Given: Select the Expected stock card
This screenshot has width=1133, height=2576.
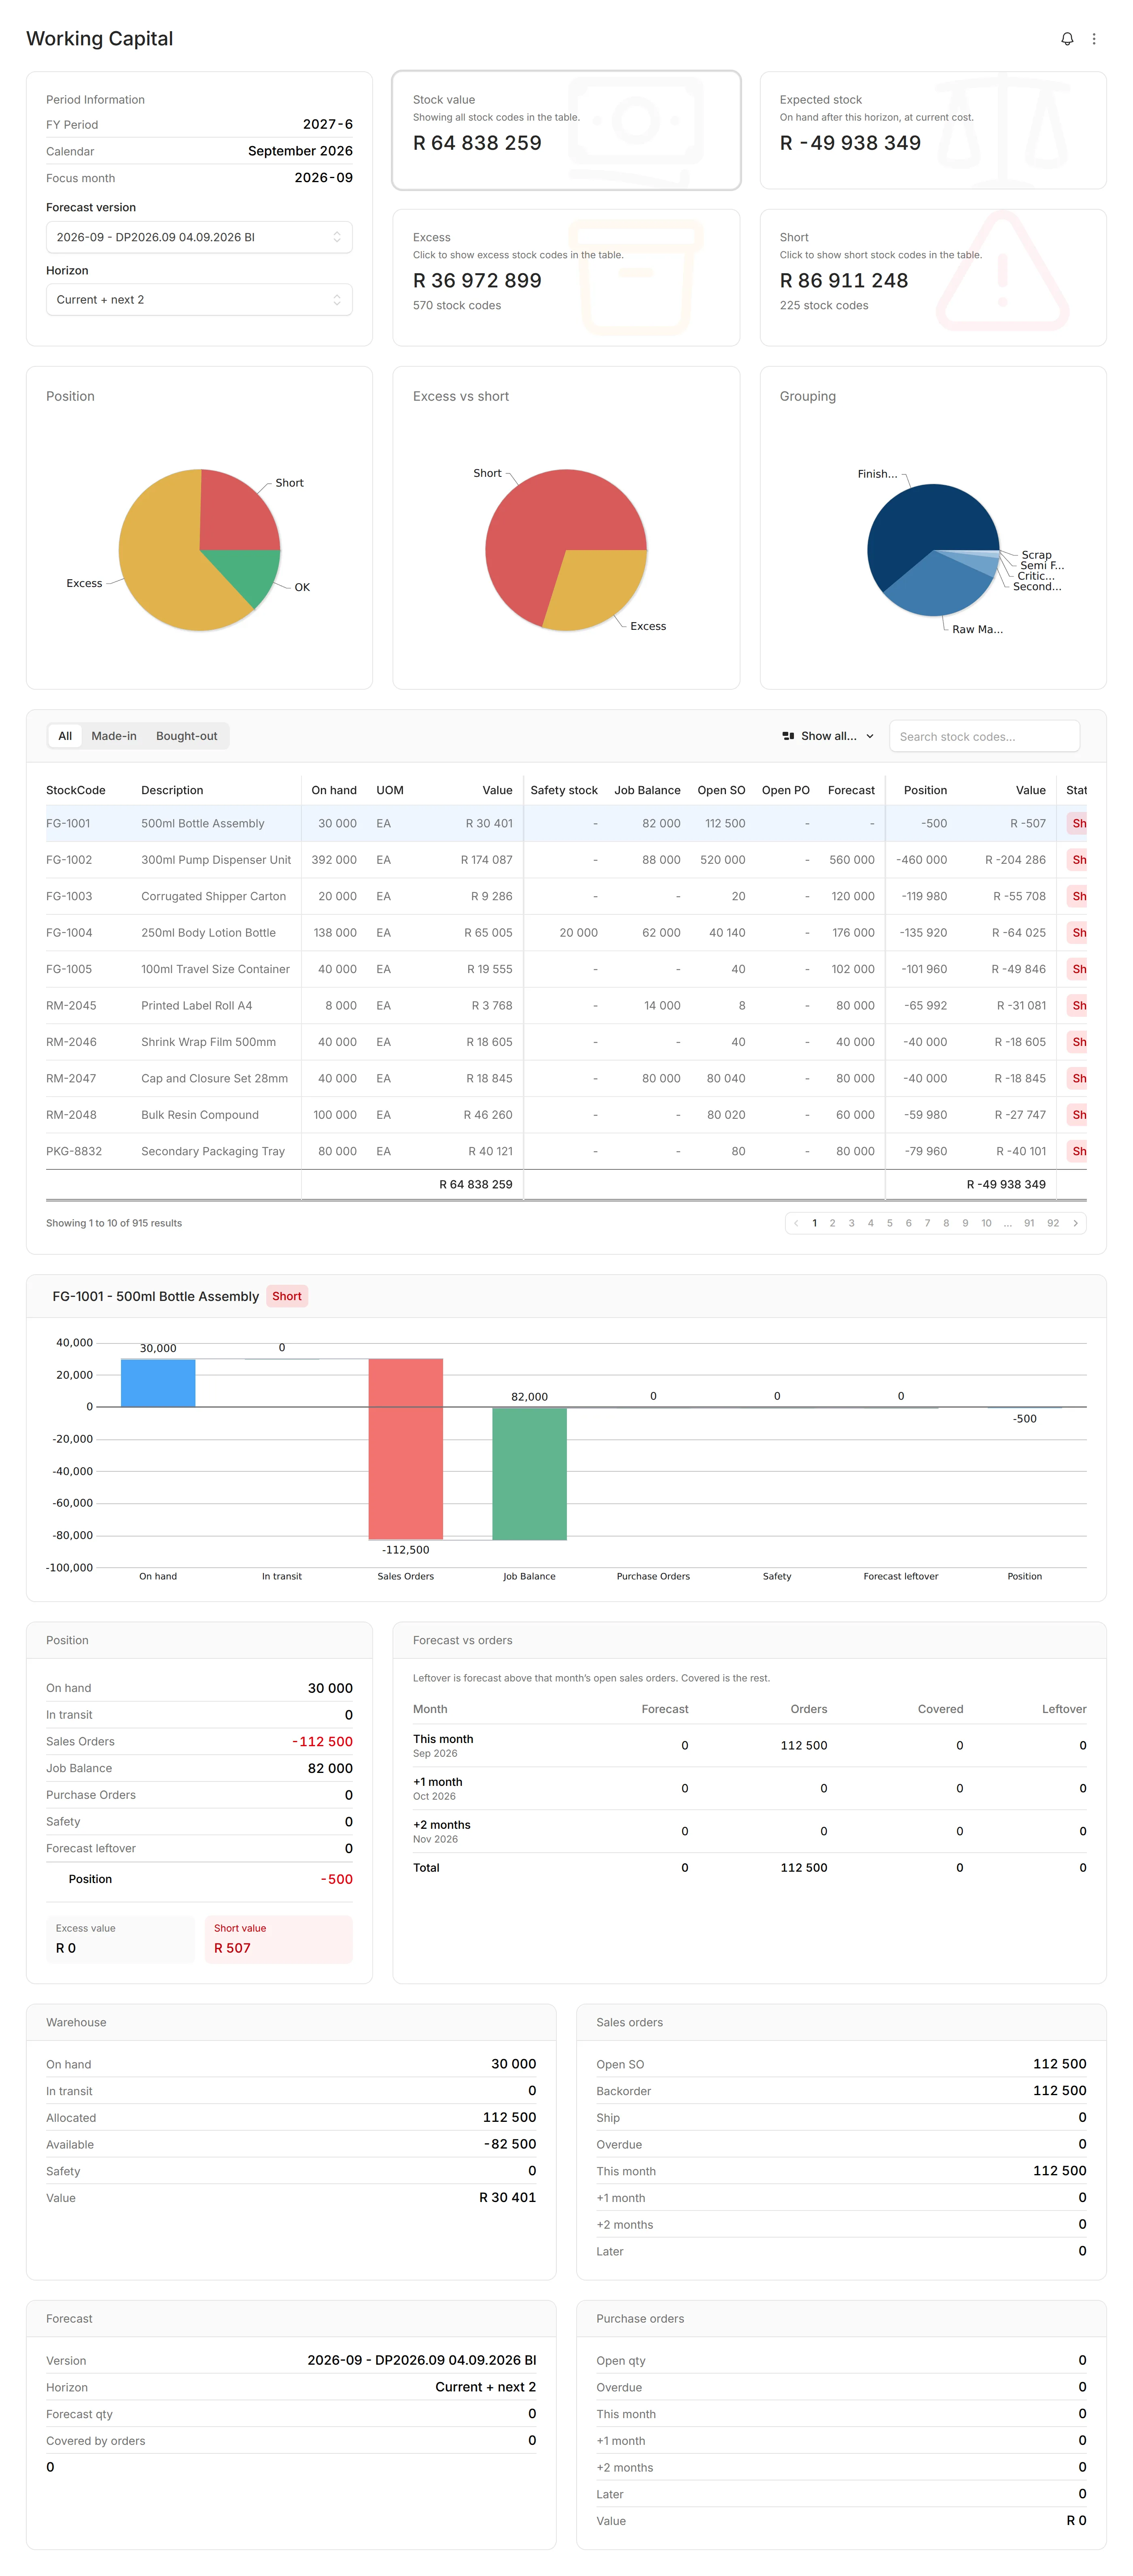Looking at the screenshot, I should click(x=933, y=130).
